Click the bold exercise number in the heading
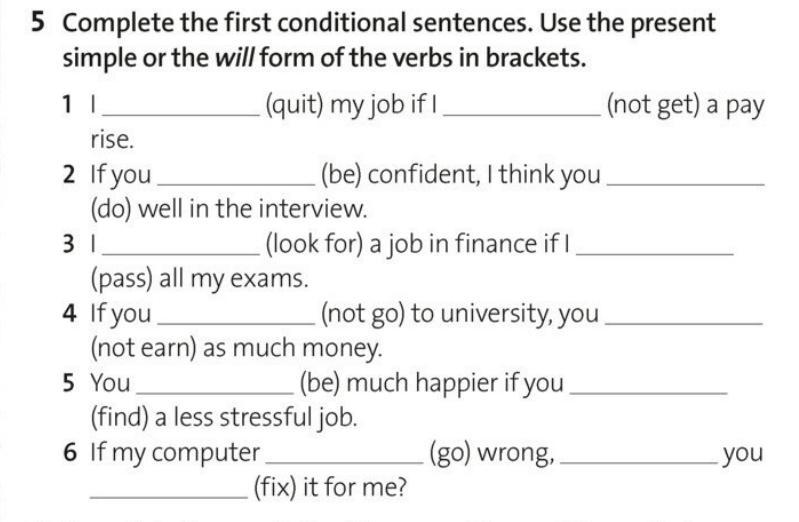The width and height of the screenshot is (799, 522). (37, 24)
